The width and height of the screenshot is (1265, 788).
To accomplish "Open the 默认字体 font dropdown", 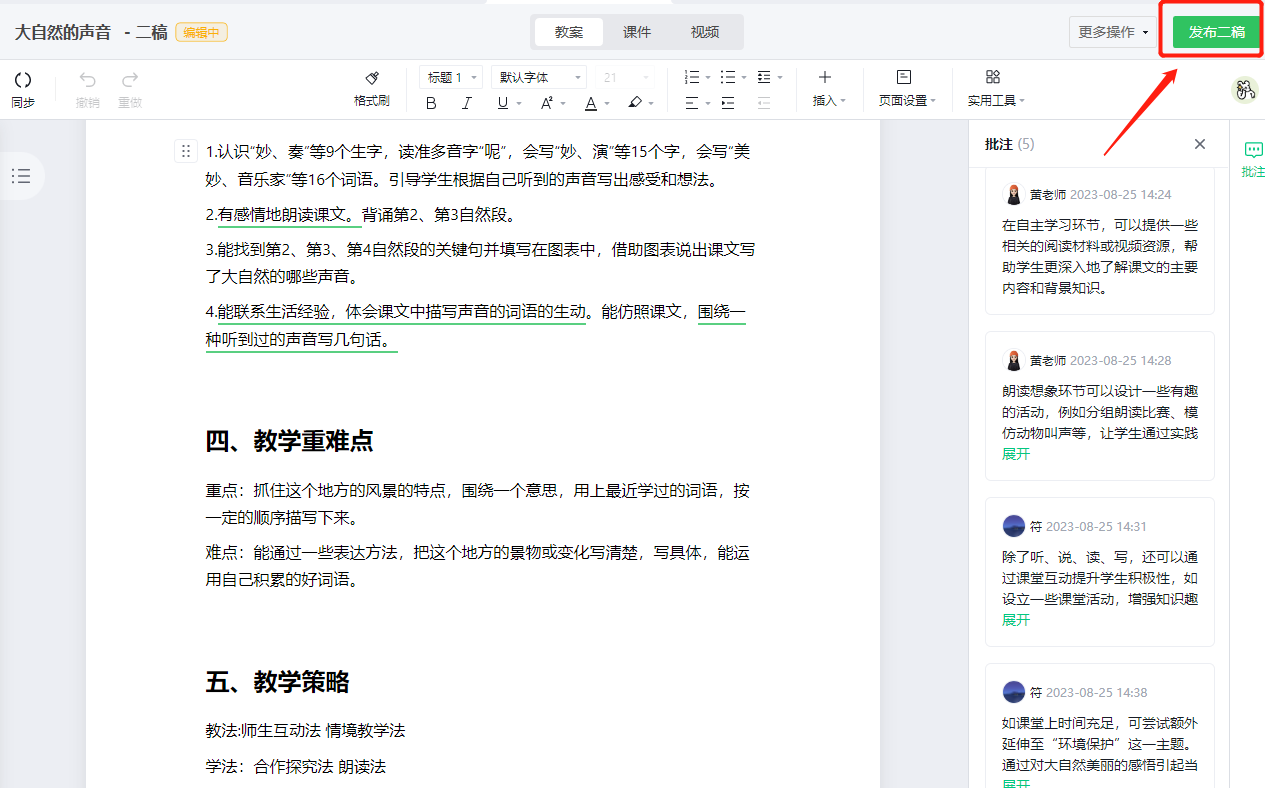I will (x=539, y=77).
